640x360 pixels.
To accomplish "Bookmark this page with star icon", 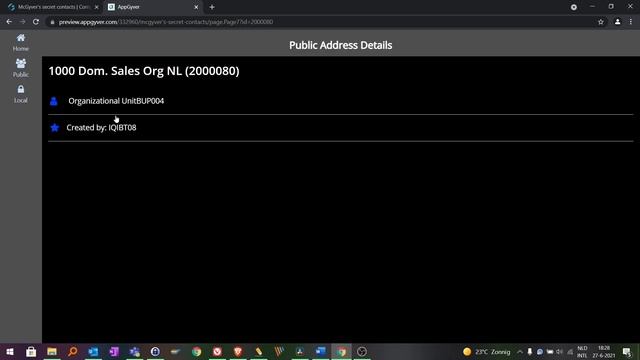I will (601, 22).
